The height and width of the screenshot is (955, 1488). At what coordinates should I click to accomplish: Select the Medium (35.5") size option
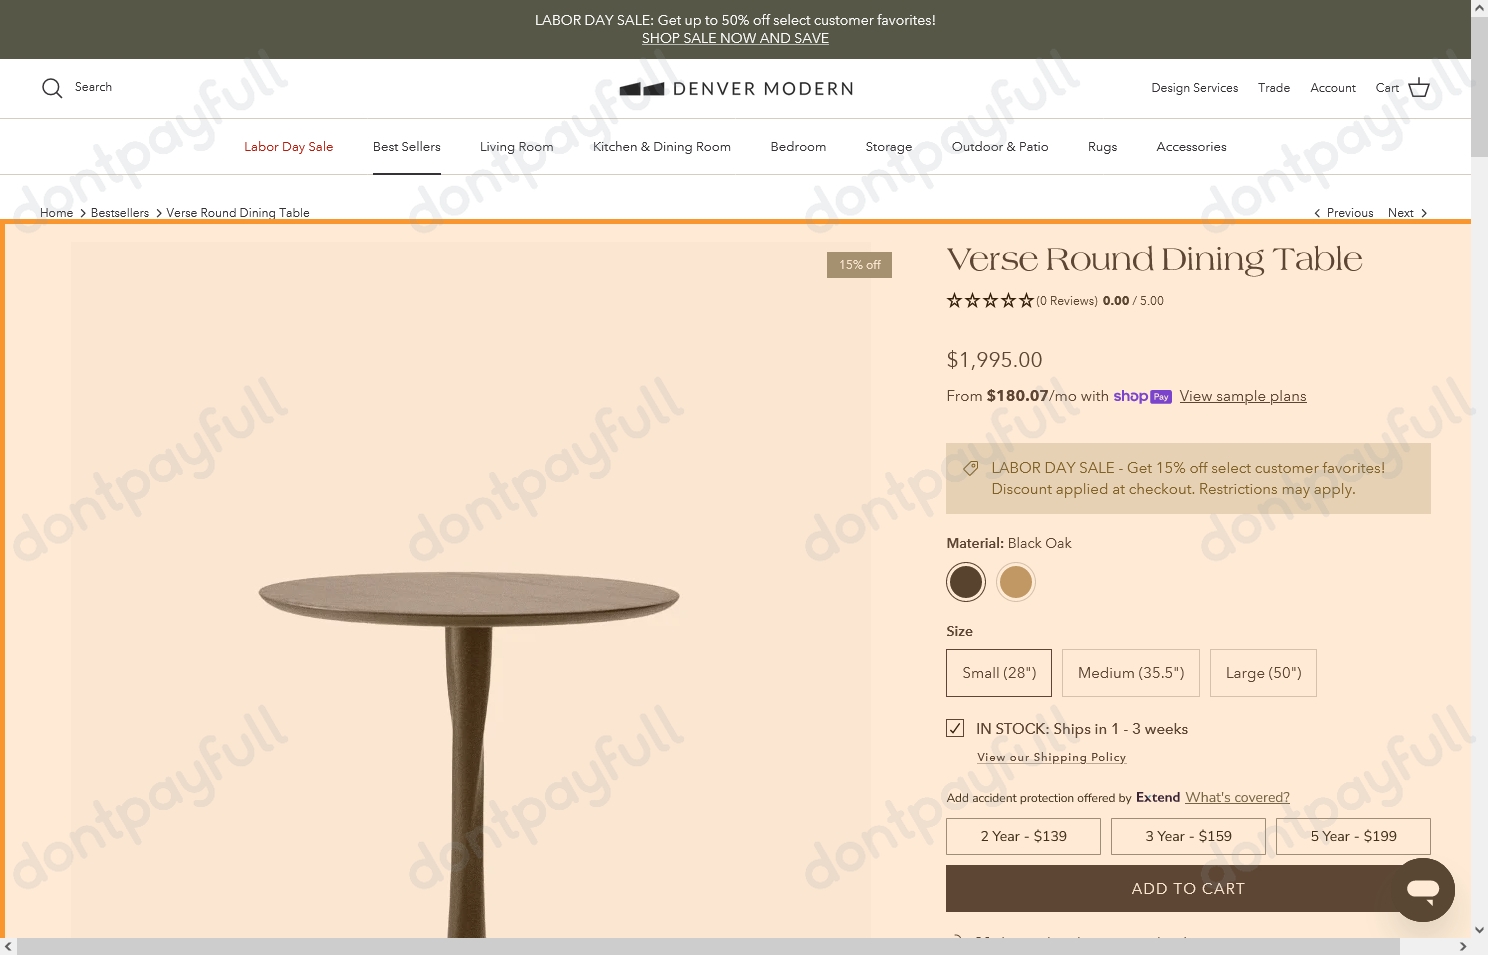[1130, 672]
